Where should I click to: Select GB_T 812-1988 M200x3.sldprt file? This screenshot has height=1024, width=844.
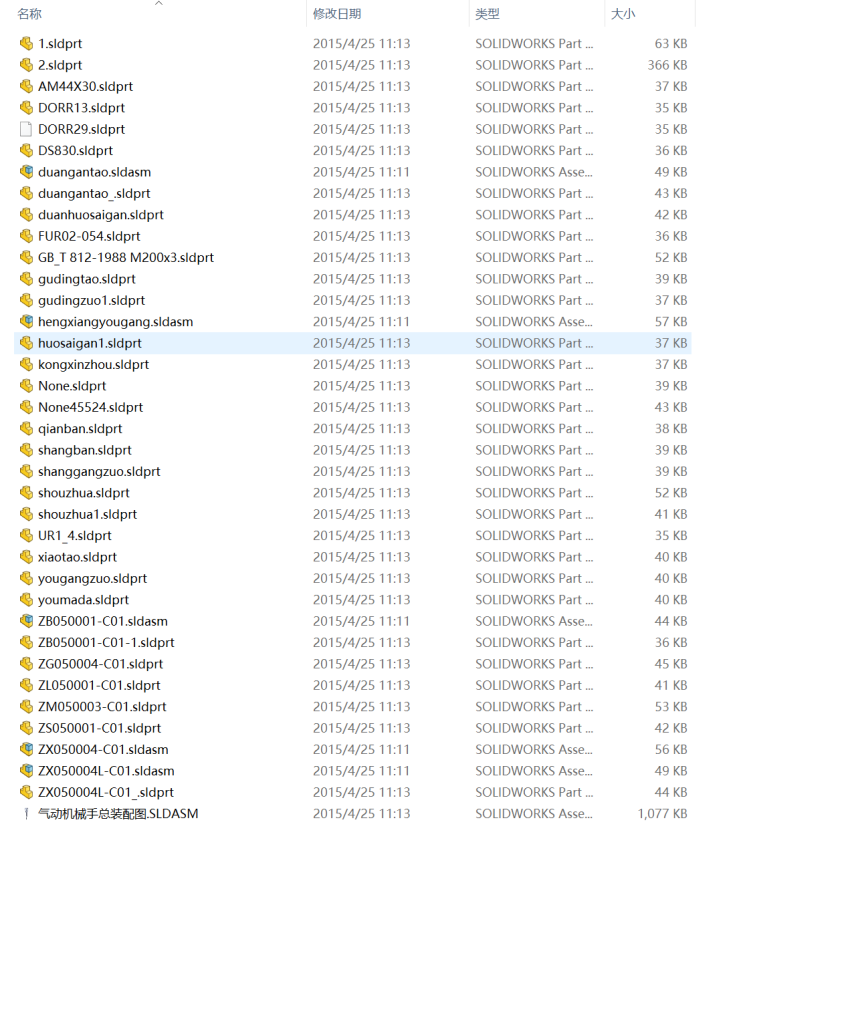[x=126, y=258]
